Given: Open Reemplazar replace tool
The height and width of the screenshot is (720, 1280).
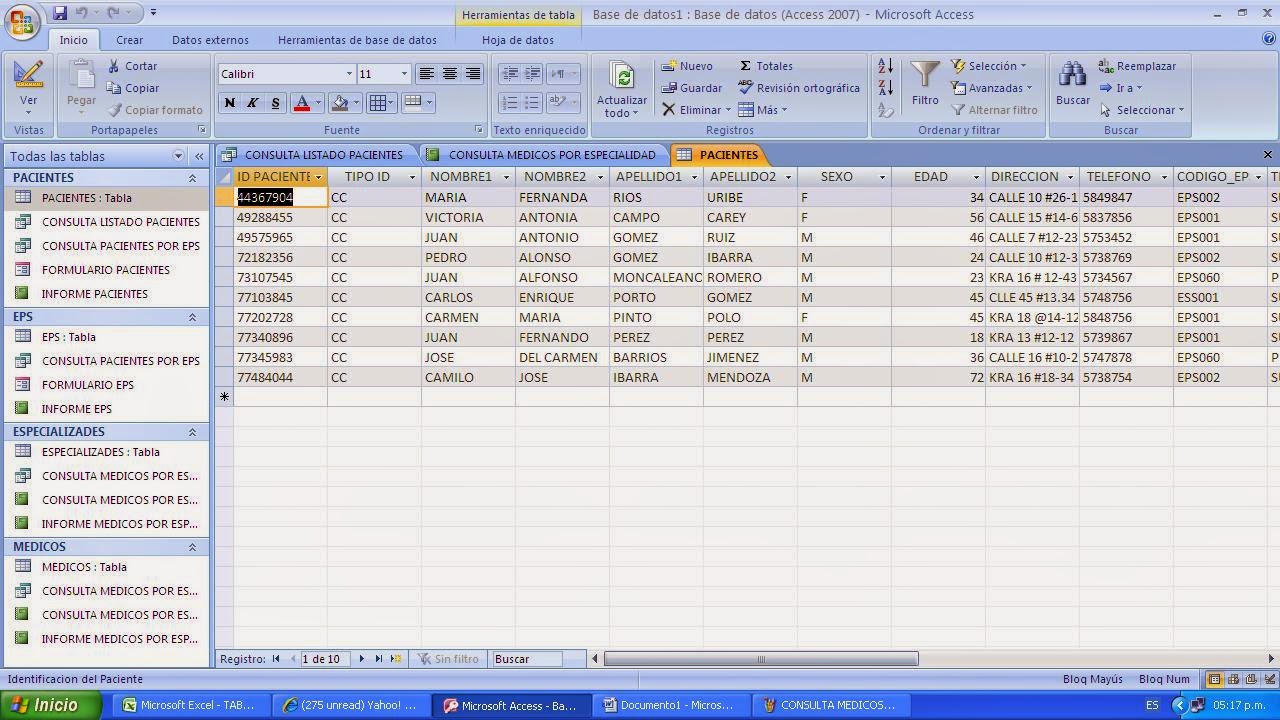Looking at the screenshot, I should 1137,65.
